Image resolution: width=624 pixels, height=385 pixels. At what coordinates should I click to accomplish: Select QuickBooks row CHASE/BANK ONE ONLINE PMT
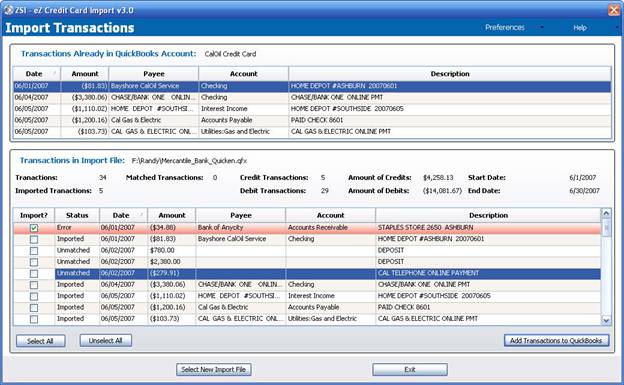pyautogui.click(x=312, y=98)
